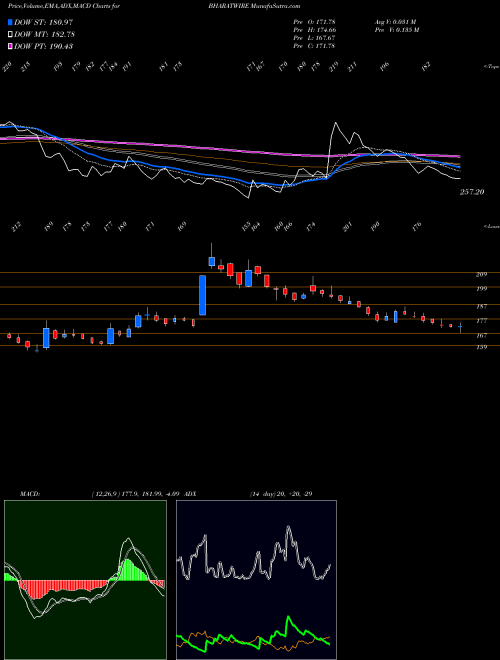Click the green +DI line peak in ADX panel
This screenshot has width=500, height=660.
[x=289, y=617]
